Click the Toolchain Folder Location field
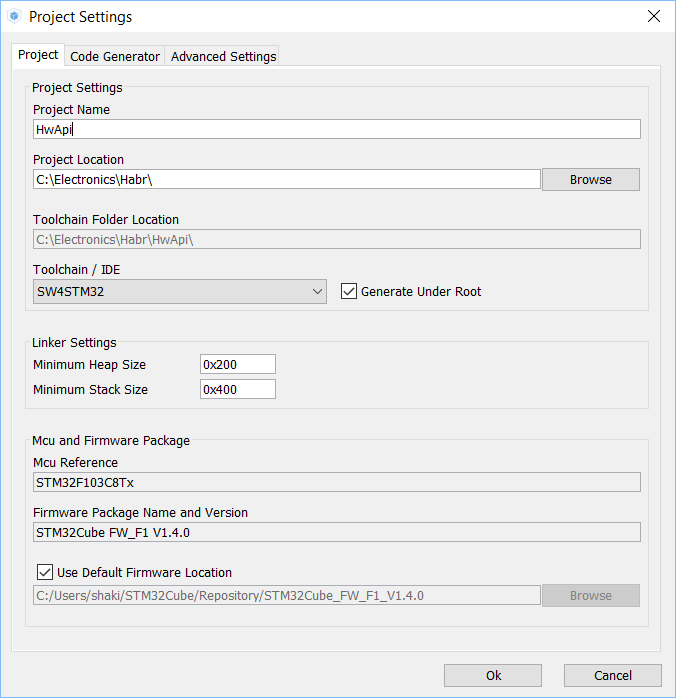This screenshot has height=698, width=676. pos(336,239)
